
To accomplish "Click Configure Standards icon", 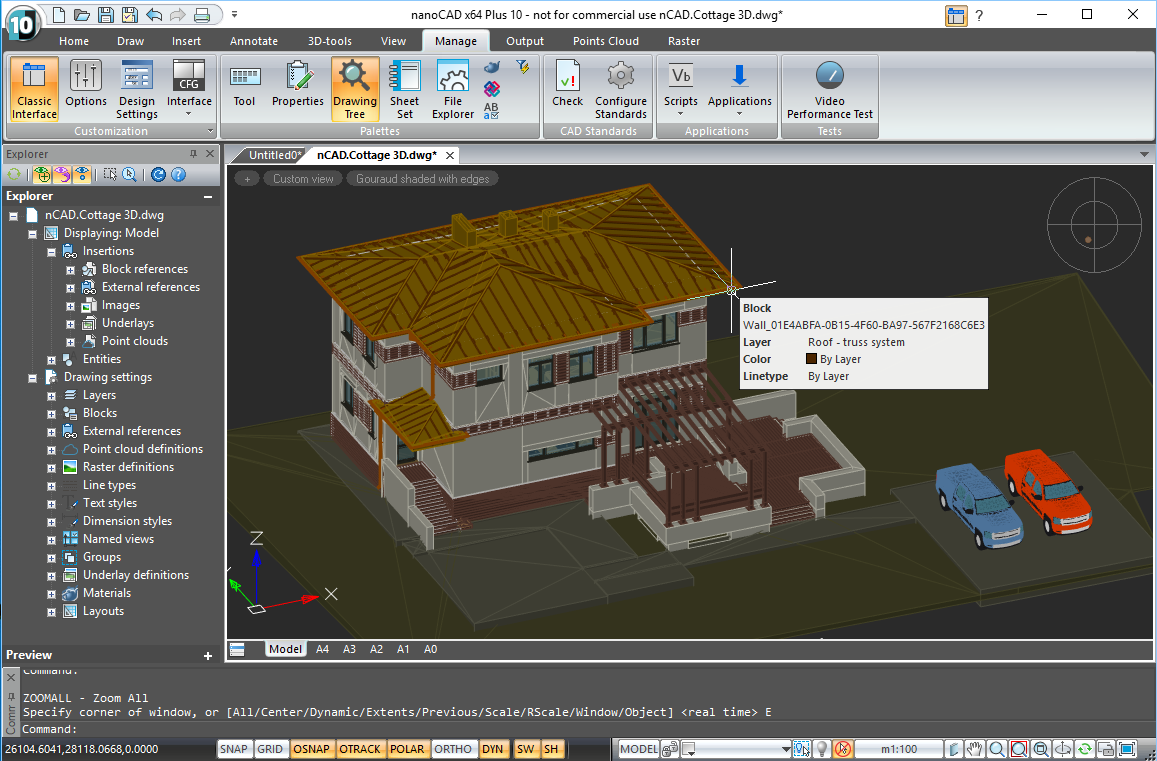I will point(621,89).
